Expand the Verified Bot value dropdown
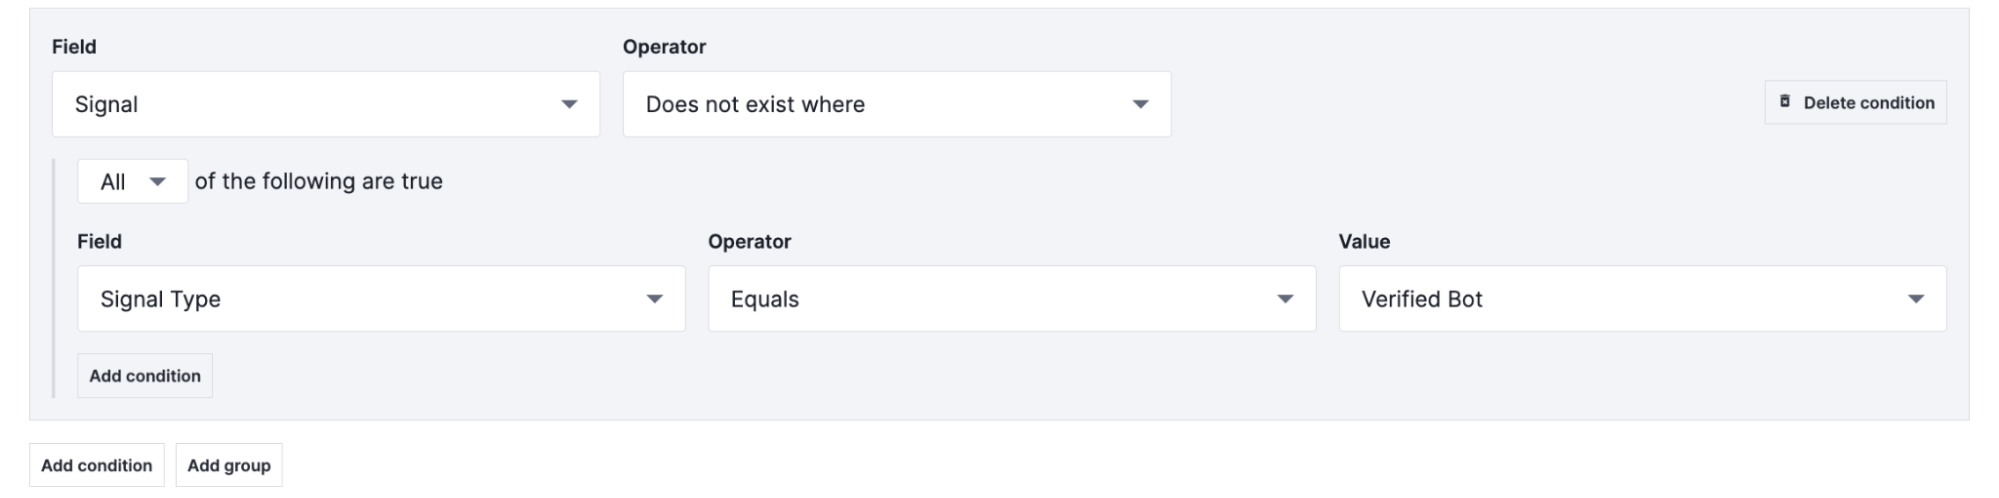This screenshot has height=498, width=1999. click(1640, 299)
